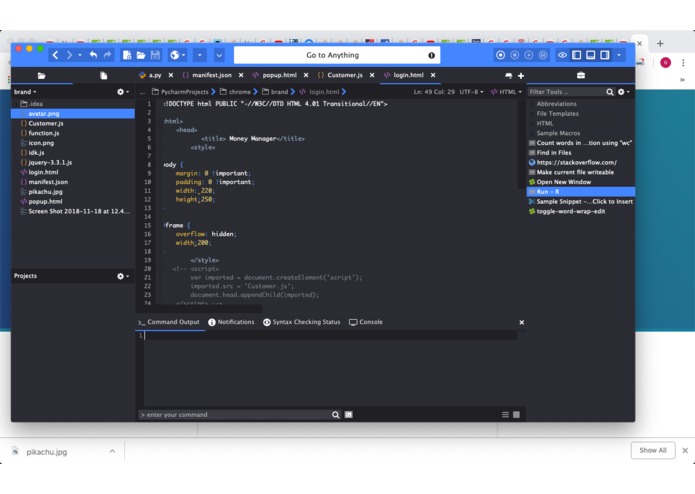Open browser preview dropdown arrow
Screen dimensions: 695x494
pos(184,55)
